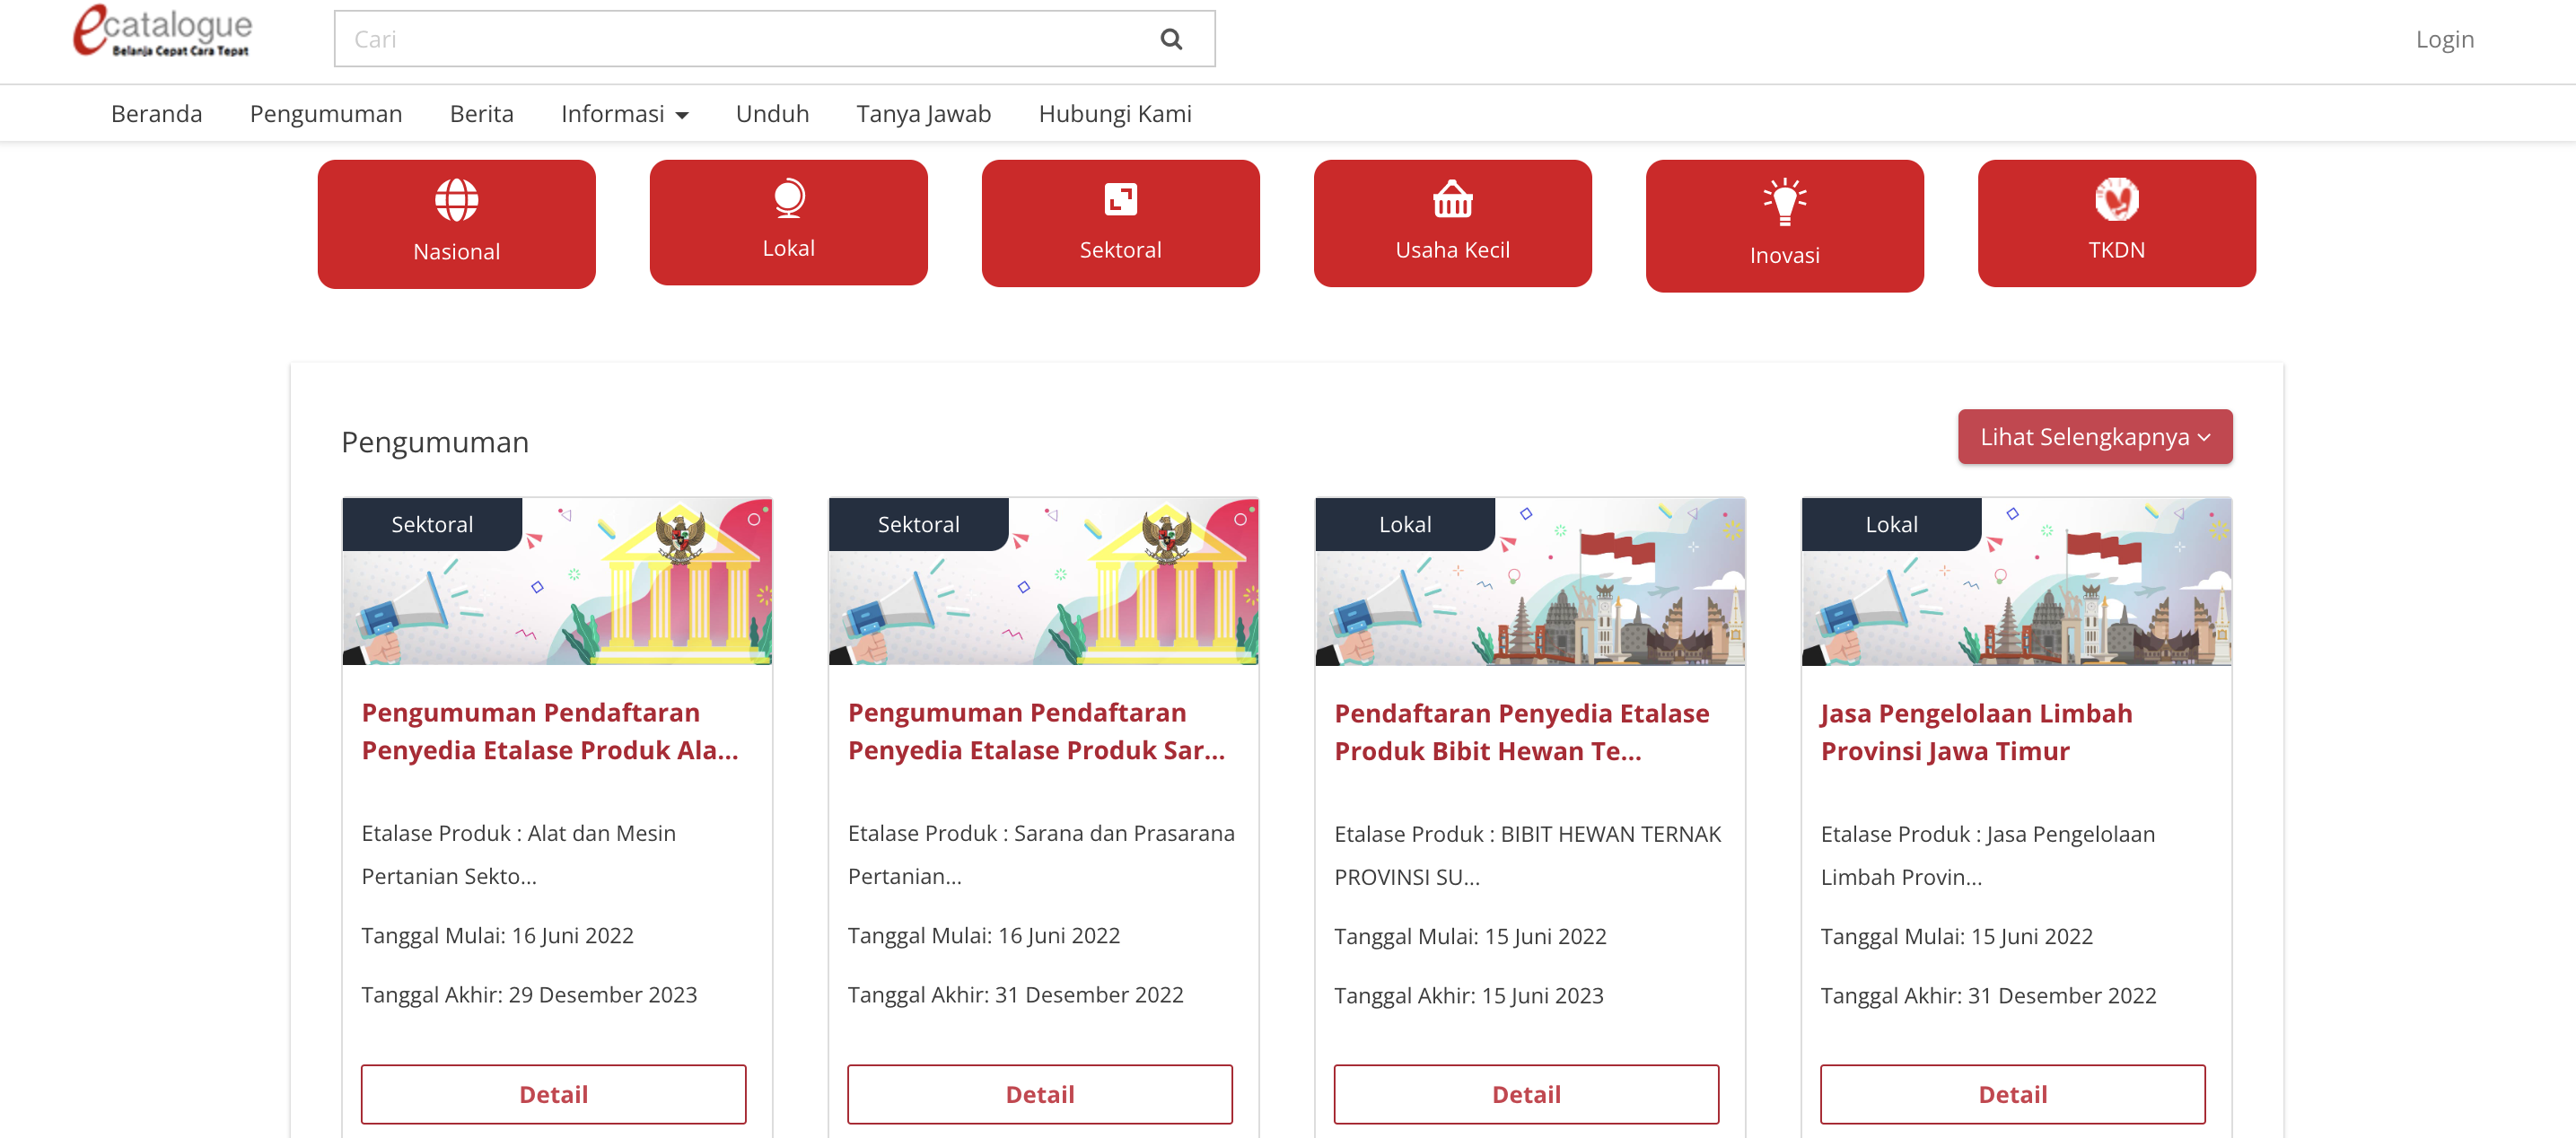This screenshot has width=2576, height=1138.
Task: Click the e-catalogue logo
Action: tap(163, 31)
